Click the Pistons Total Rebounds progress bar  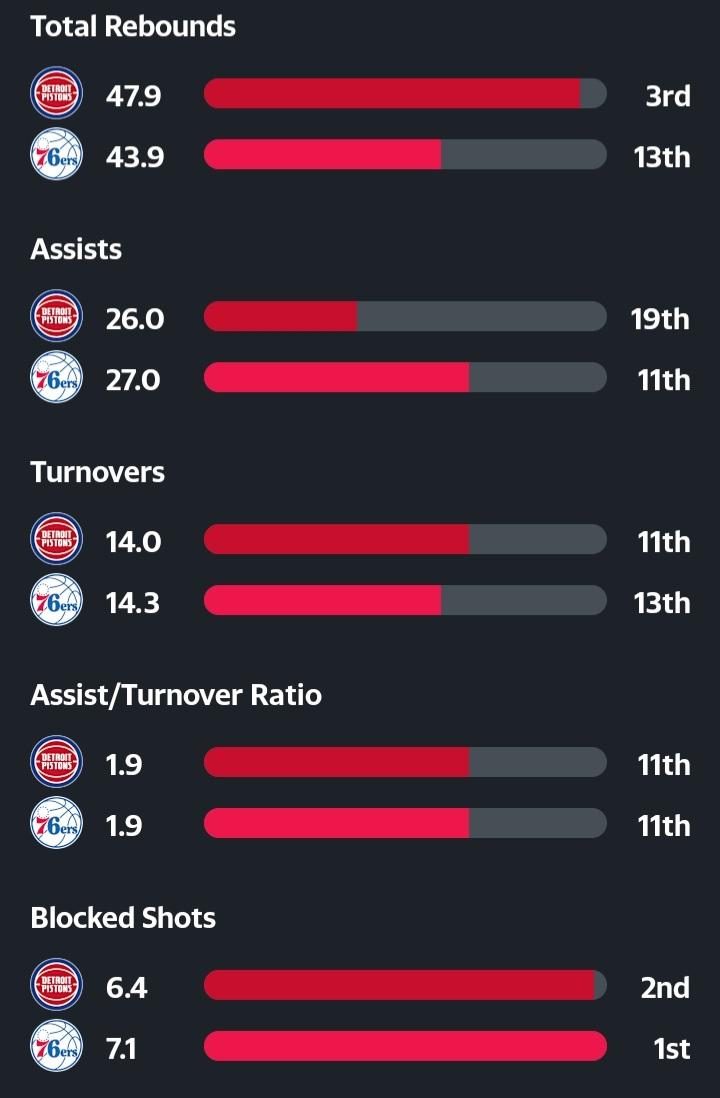[x=405, y=94]
